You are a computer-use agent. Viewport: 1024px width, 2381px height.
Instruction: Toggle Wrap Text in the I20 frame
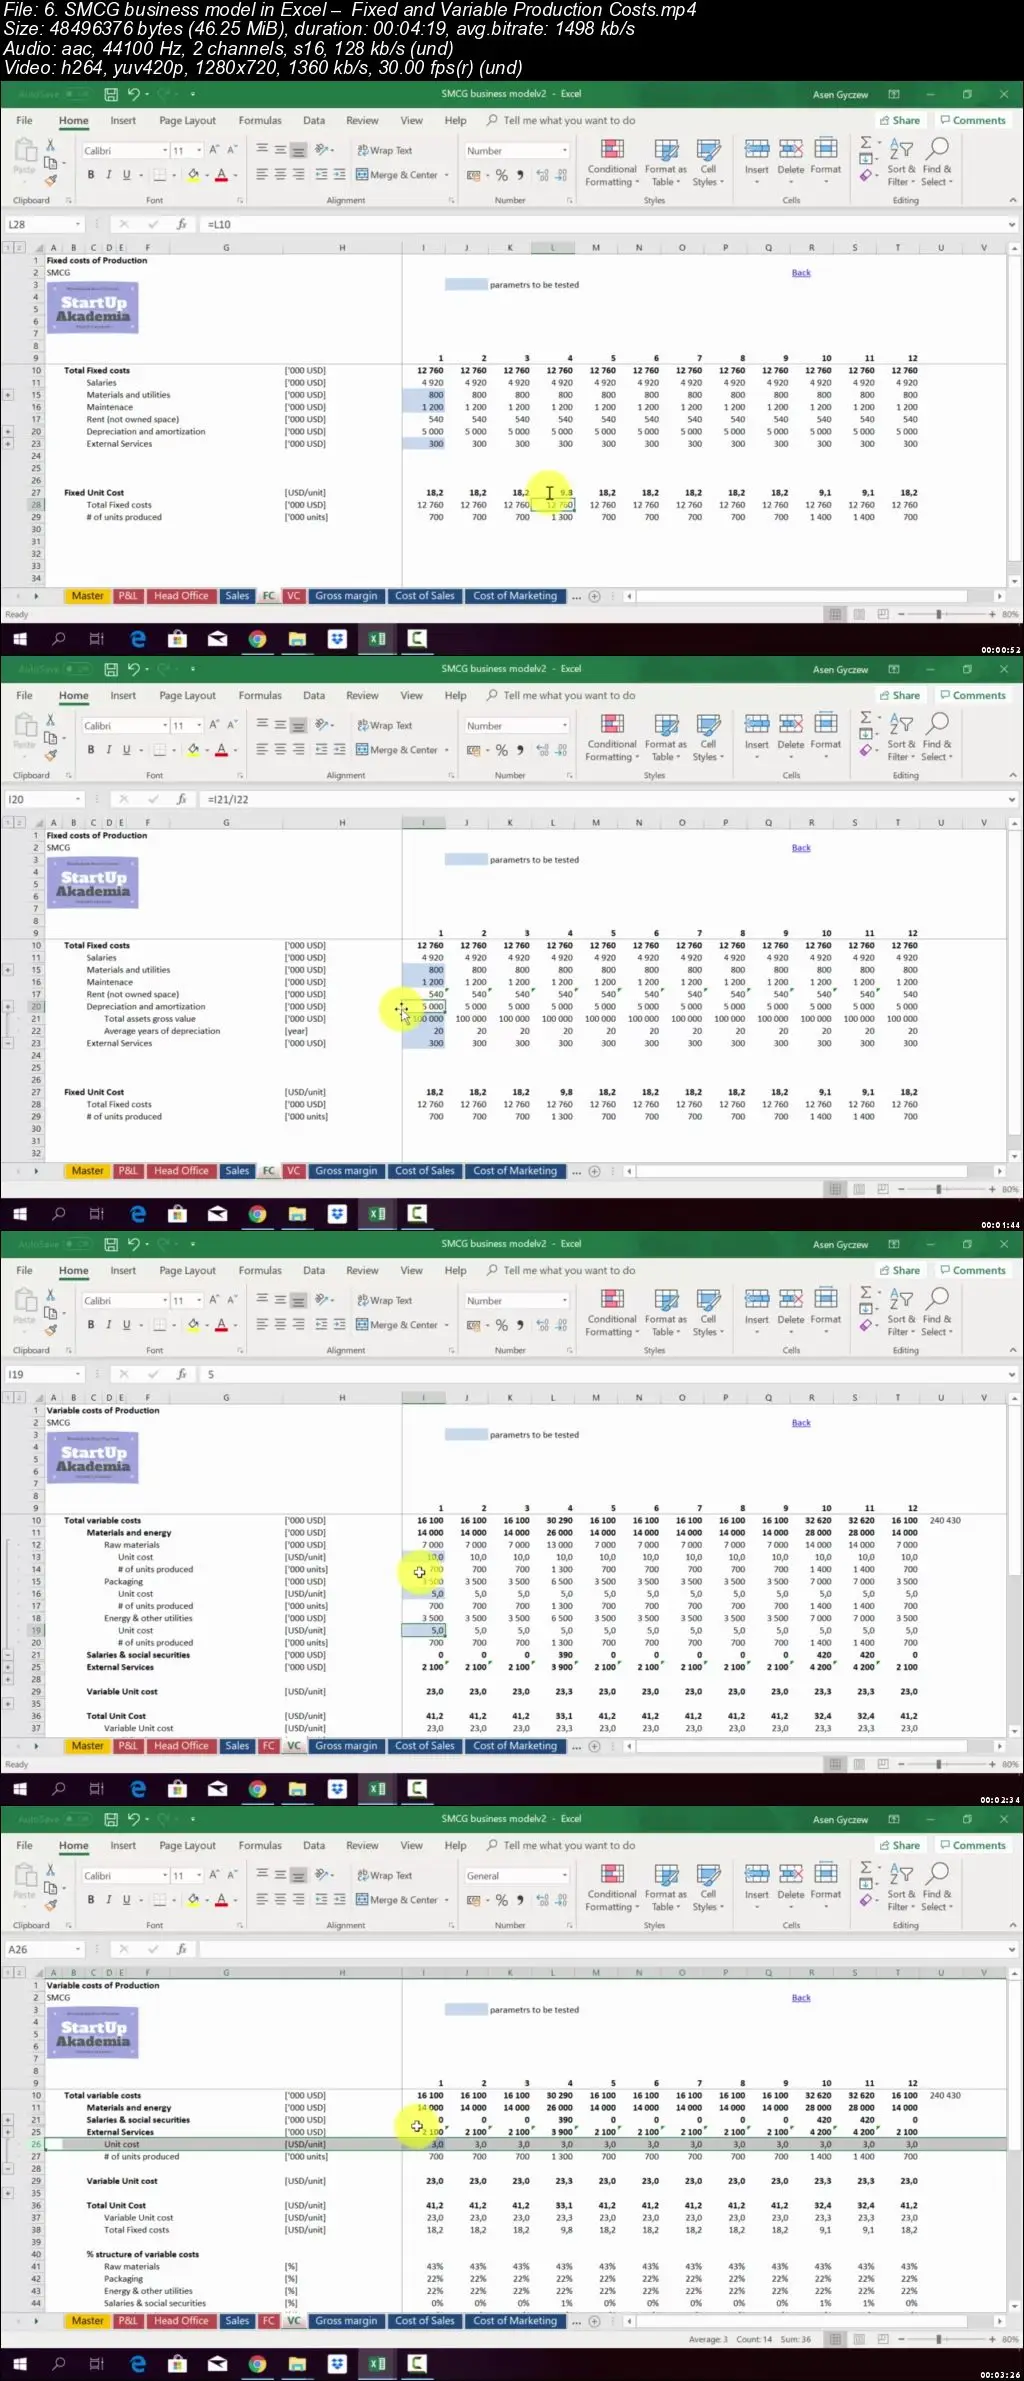coord(385,726)
